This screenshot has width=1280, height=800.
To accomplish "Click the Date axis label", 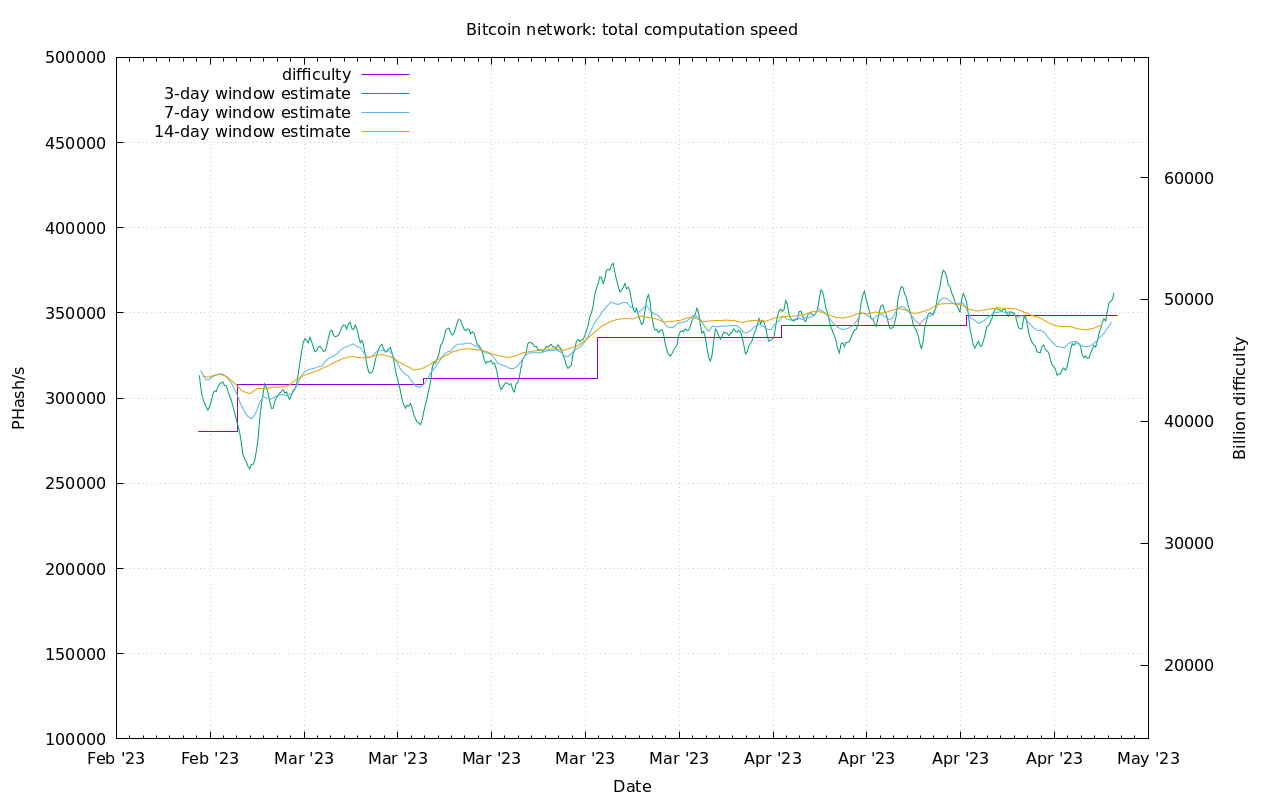I will point(631,787).
